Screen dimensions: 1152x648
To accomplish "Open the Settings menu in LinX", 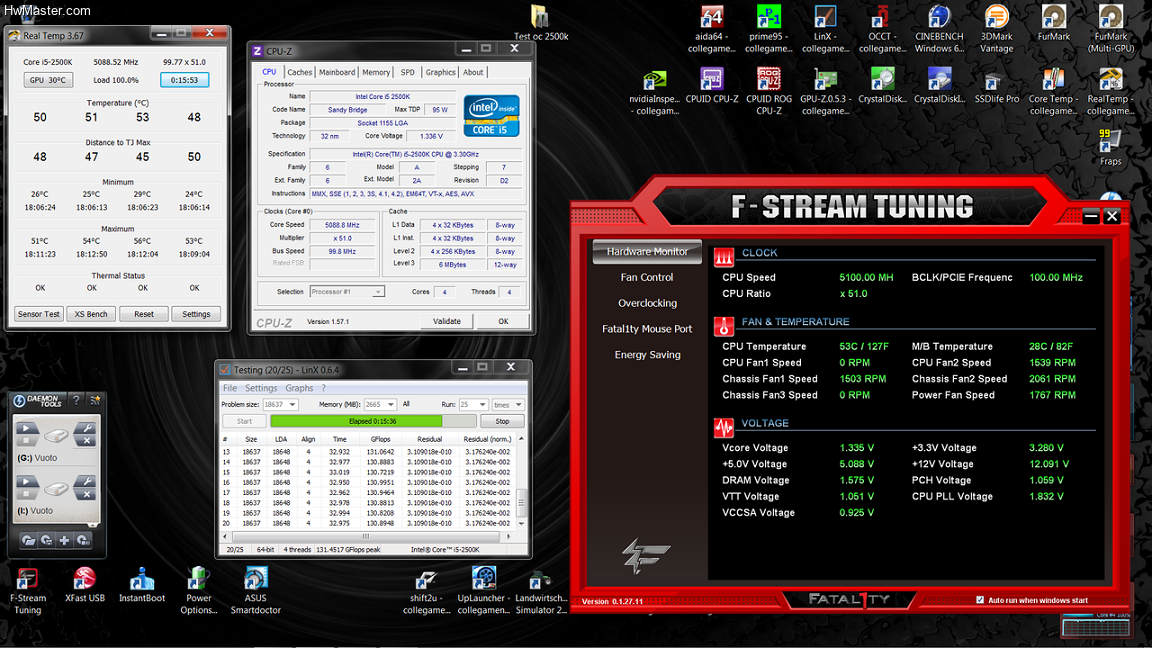I will 261,388.
